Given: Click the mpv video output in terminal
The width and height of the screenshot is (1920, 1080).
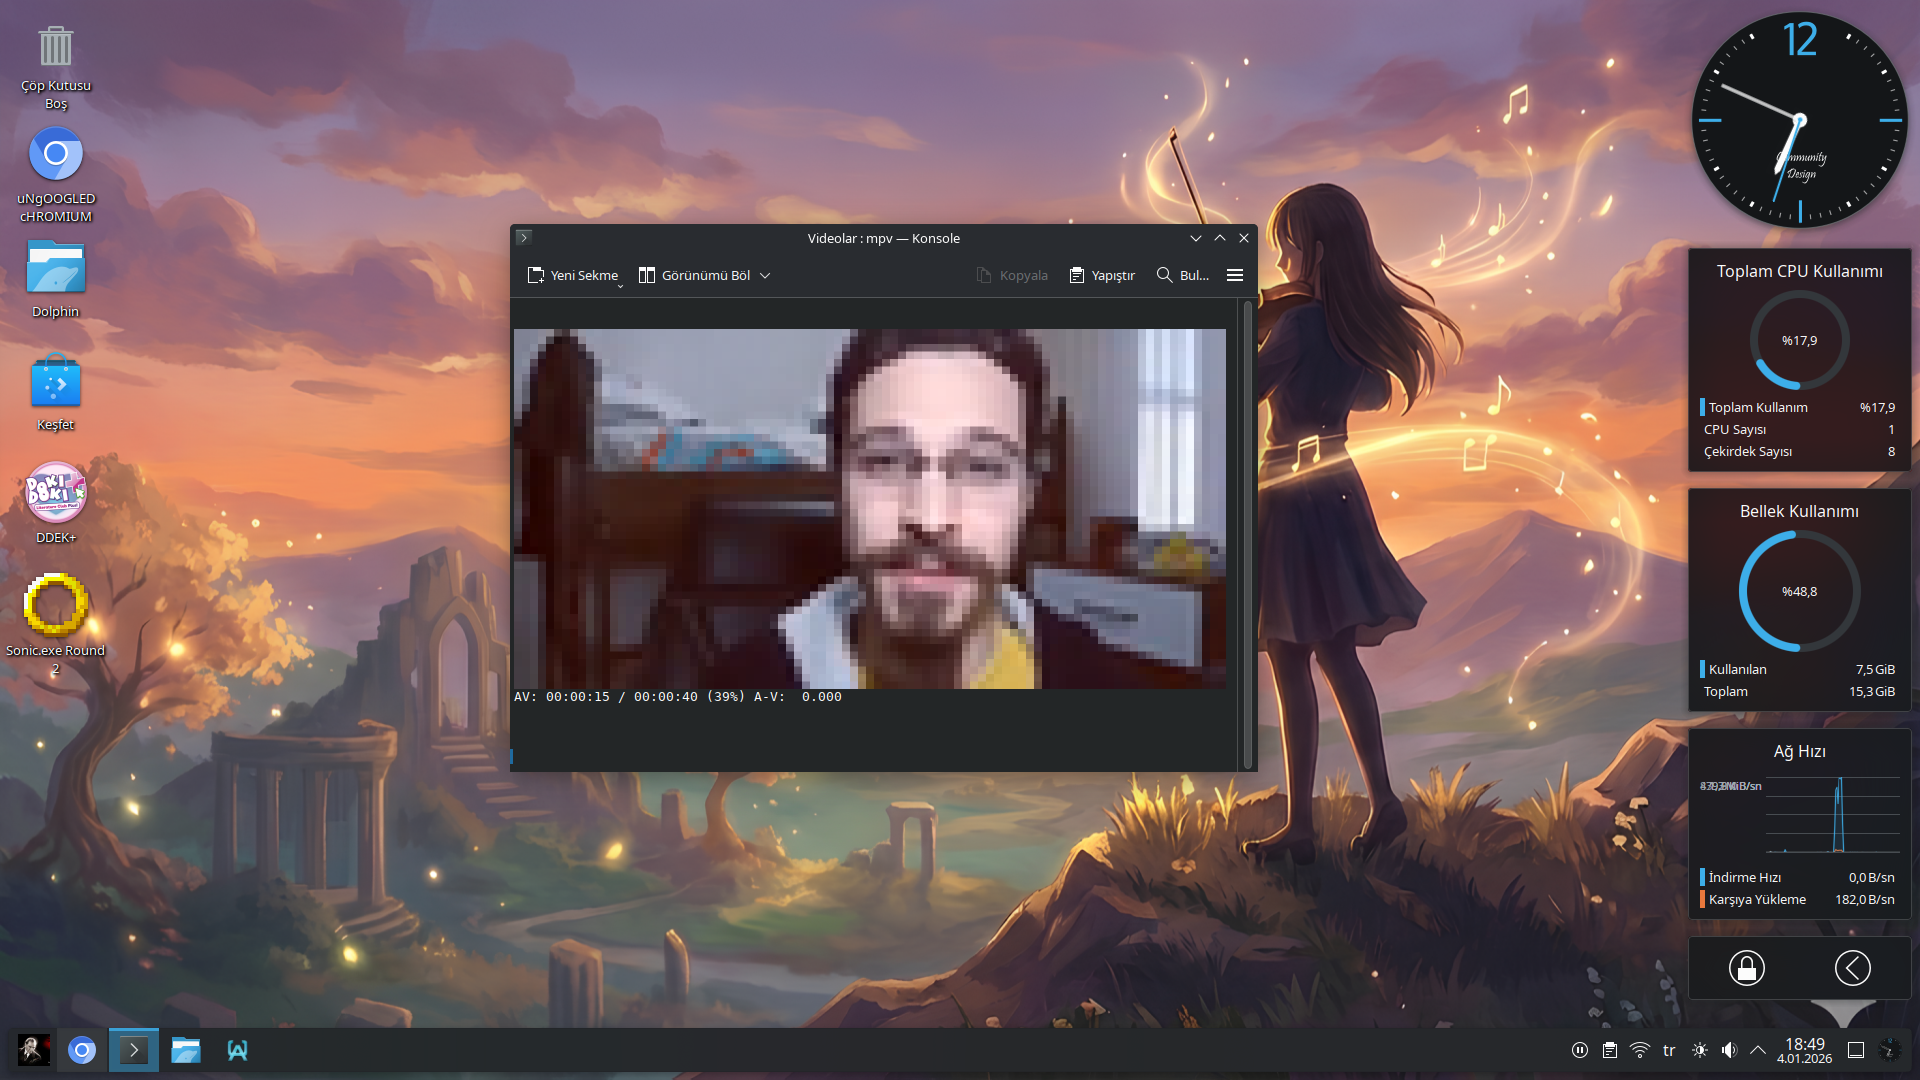Looking at the screenshot, I should click(870, 508).
